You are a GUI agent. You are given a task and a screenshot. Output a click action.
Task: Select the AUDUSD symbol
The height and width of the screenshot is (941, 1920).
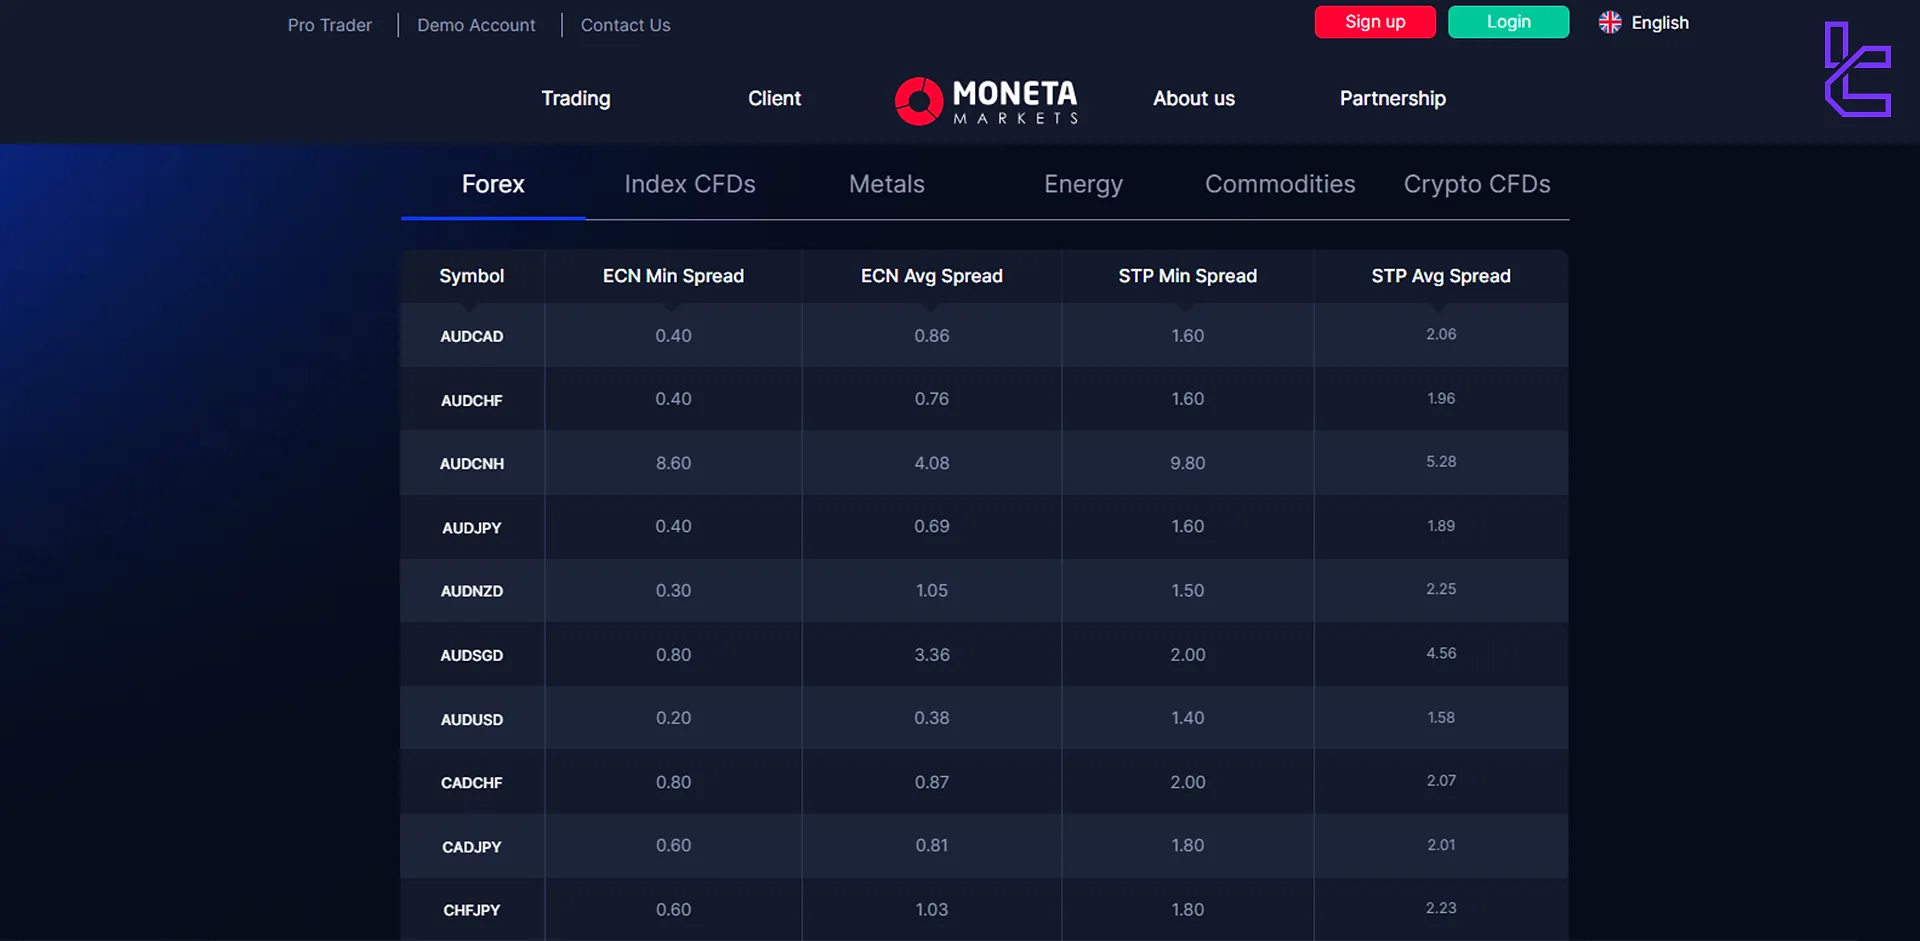[x=472, y=719]
